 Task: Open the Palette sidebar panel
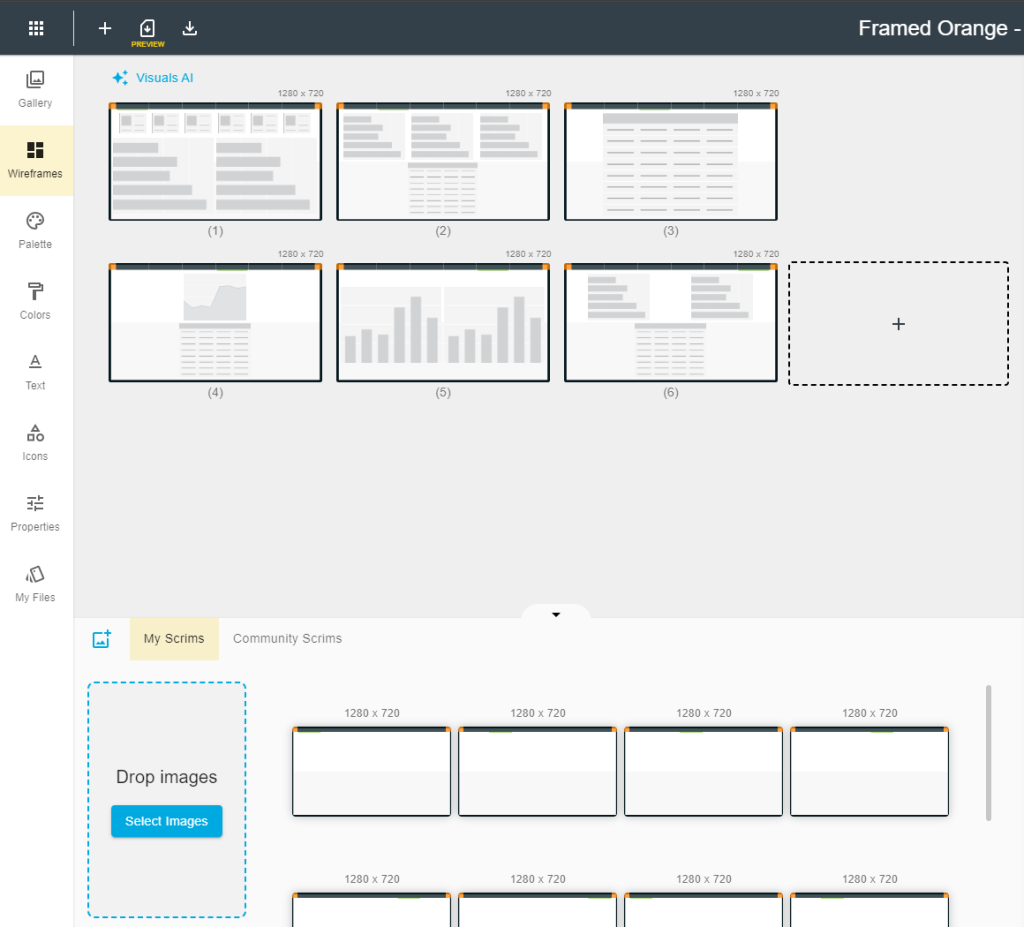coord(35,231)
